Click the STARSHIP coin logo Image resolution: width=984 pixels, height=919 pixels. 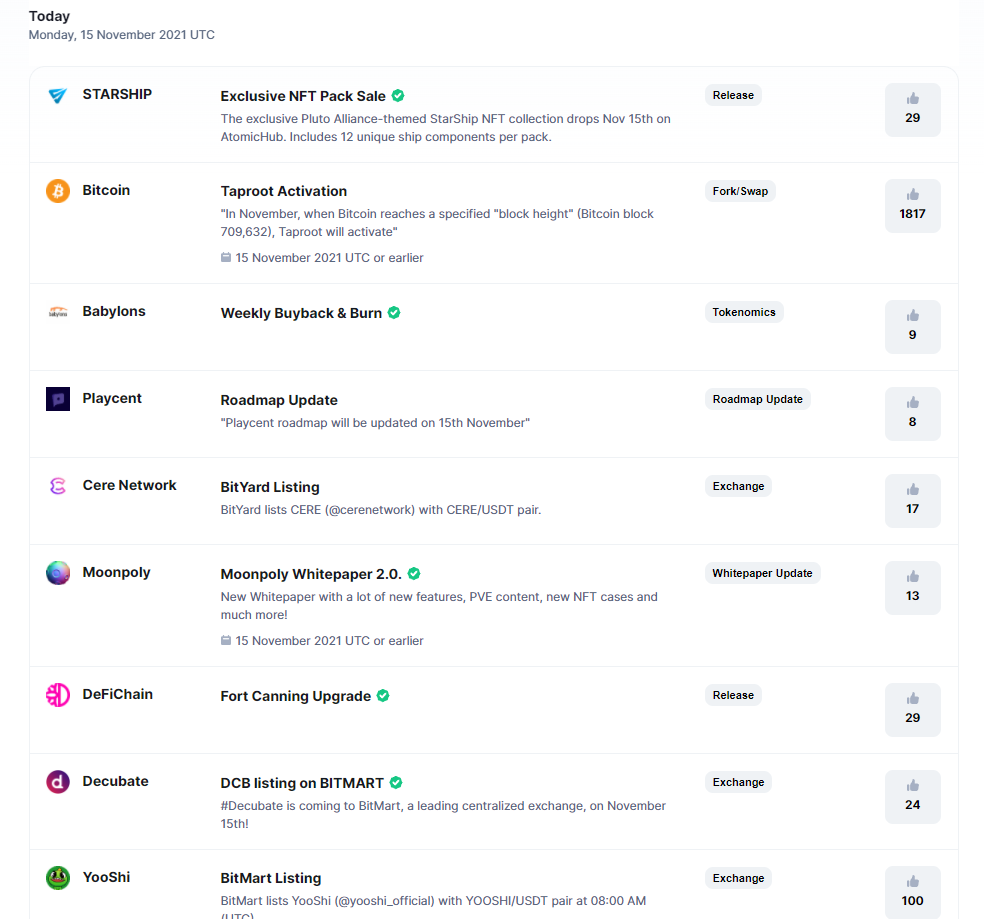pyautogui.click(x=58, y=95)
